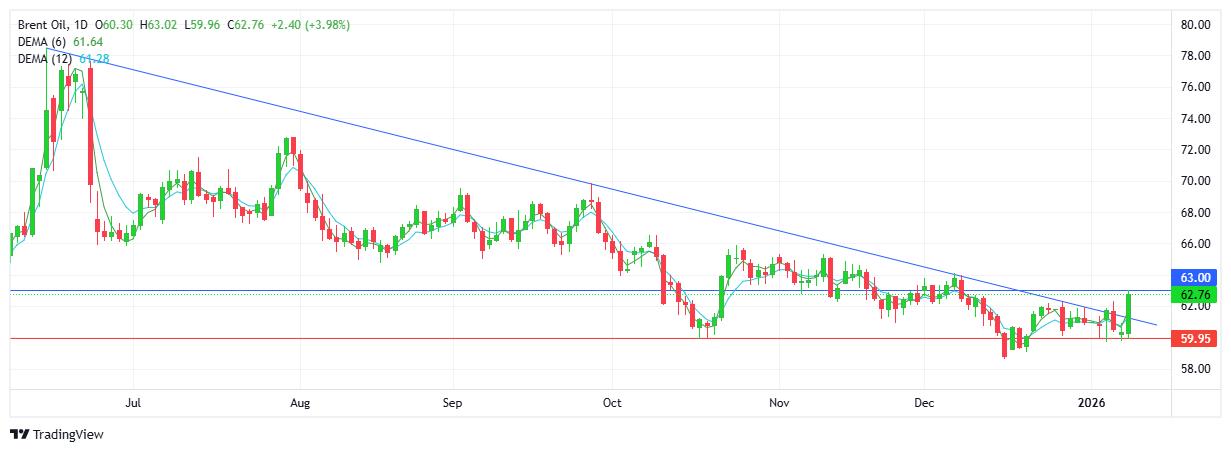Image resolution: width=1231 pixels, height=452 pixels.
Task: Click the 80.00 level on price scale
Action: tap(1197, 25)
